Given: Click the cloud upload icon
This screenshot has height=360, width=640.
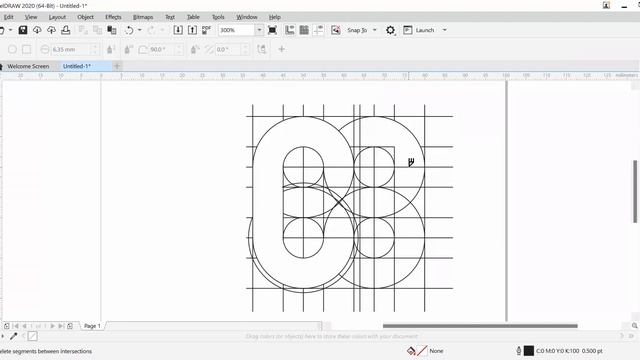Looking at the screenshot, I should coord(51,30).
